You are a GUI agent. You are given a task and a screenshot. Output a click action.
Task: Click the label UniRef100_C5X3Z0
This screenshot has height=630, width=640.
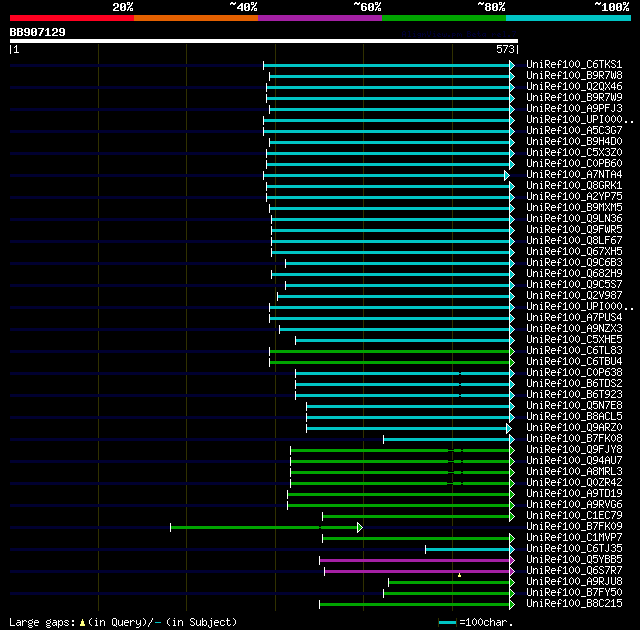pyautogui.click(x=574, y=153)
